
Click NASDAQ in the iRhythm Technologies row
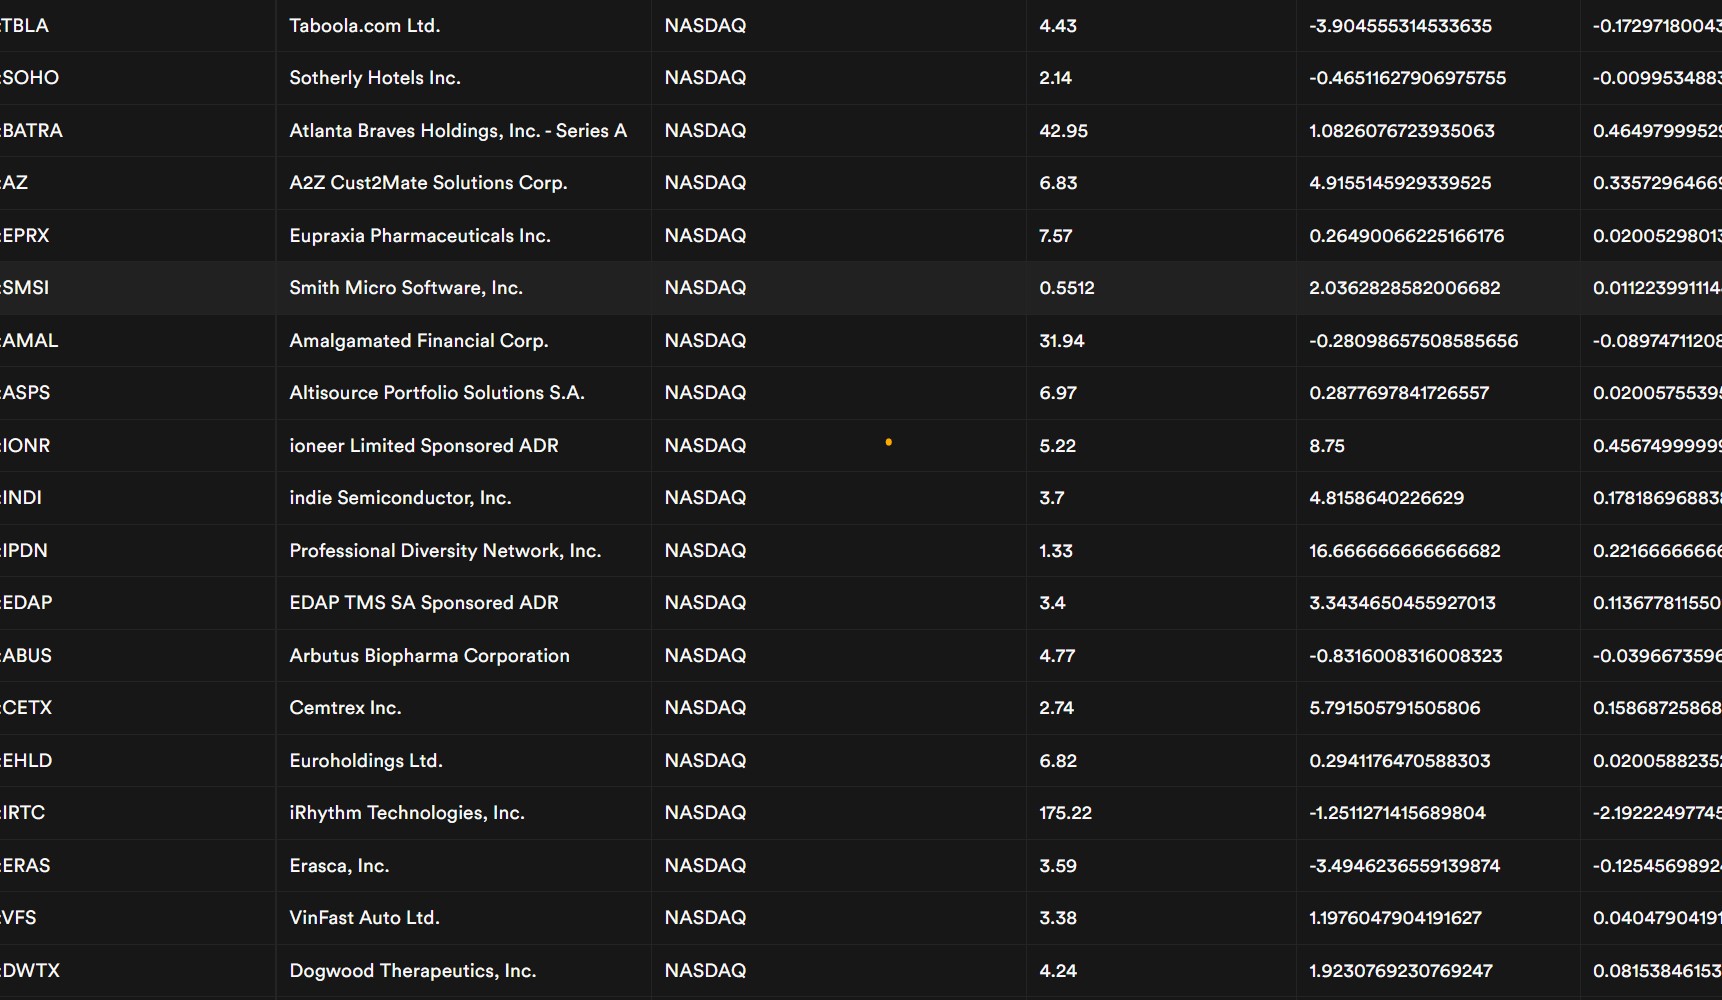pos(705,813)
